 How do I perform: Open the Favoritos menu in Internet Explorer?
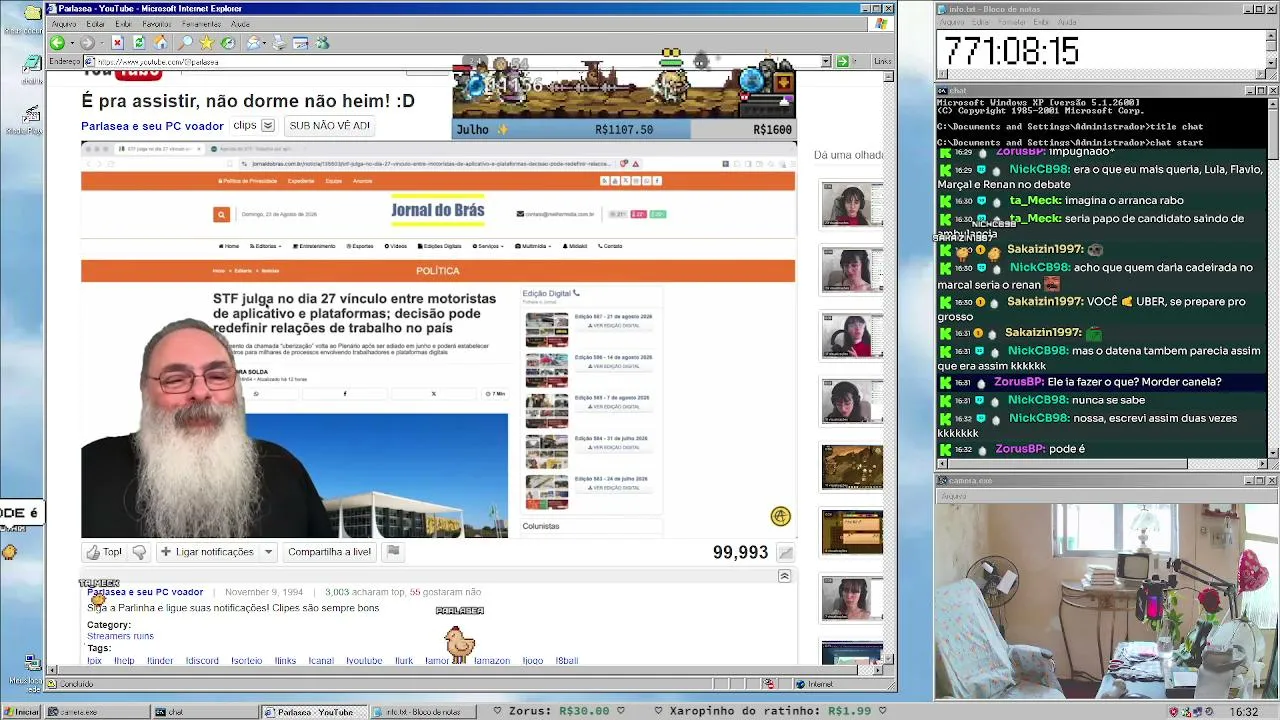(156, 24)
